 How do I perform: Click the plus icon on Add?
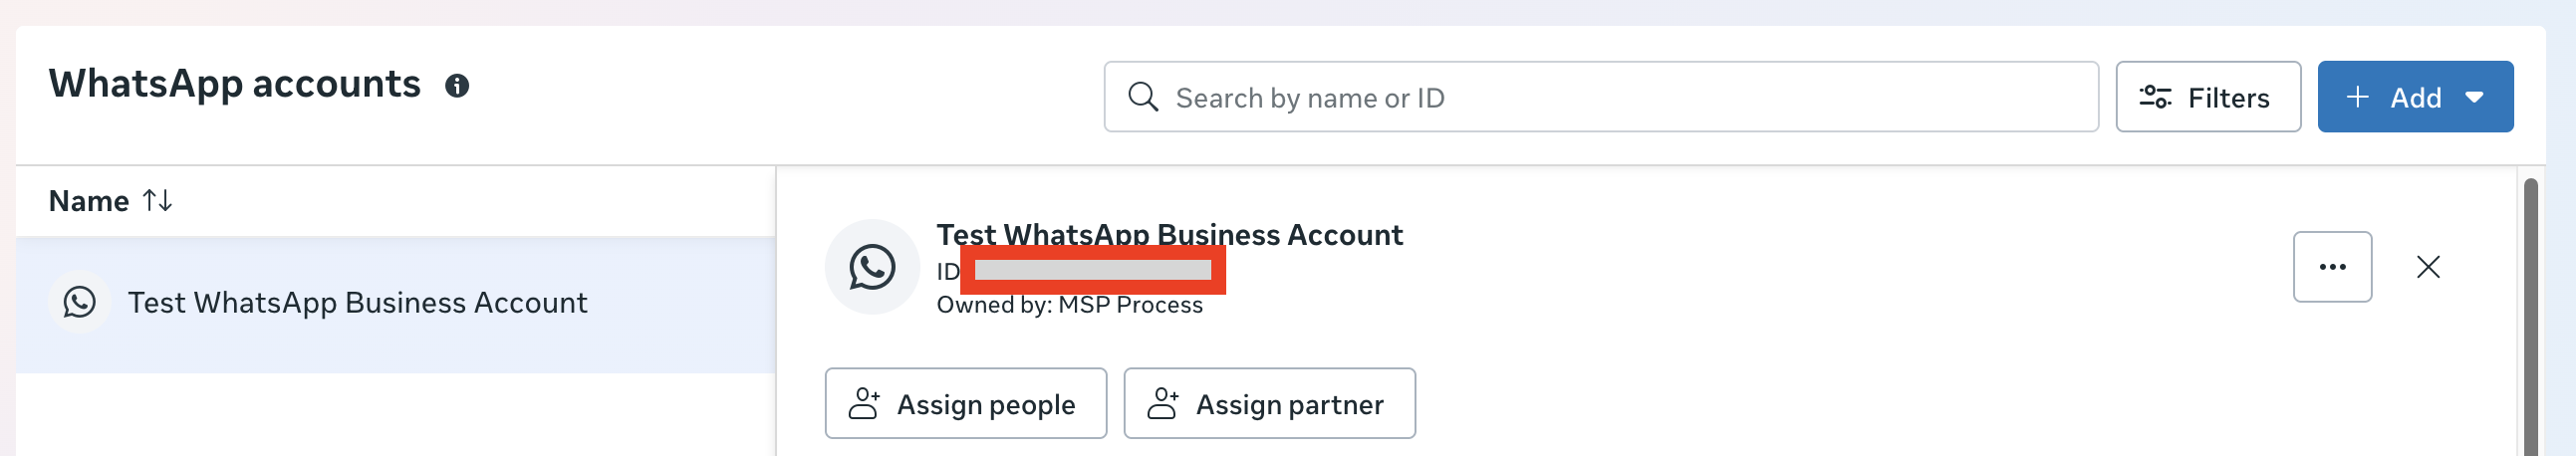pos(2357,97)
